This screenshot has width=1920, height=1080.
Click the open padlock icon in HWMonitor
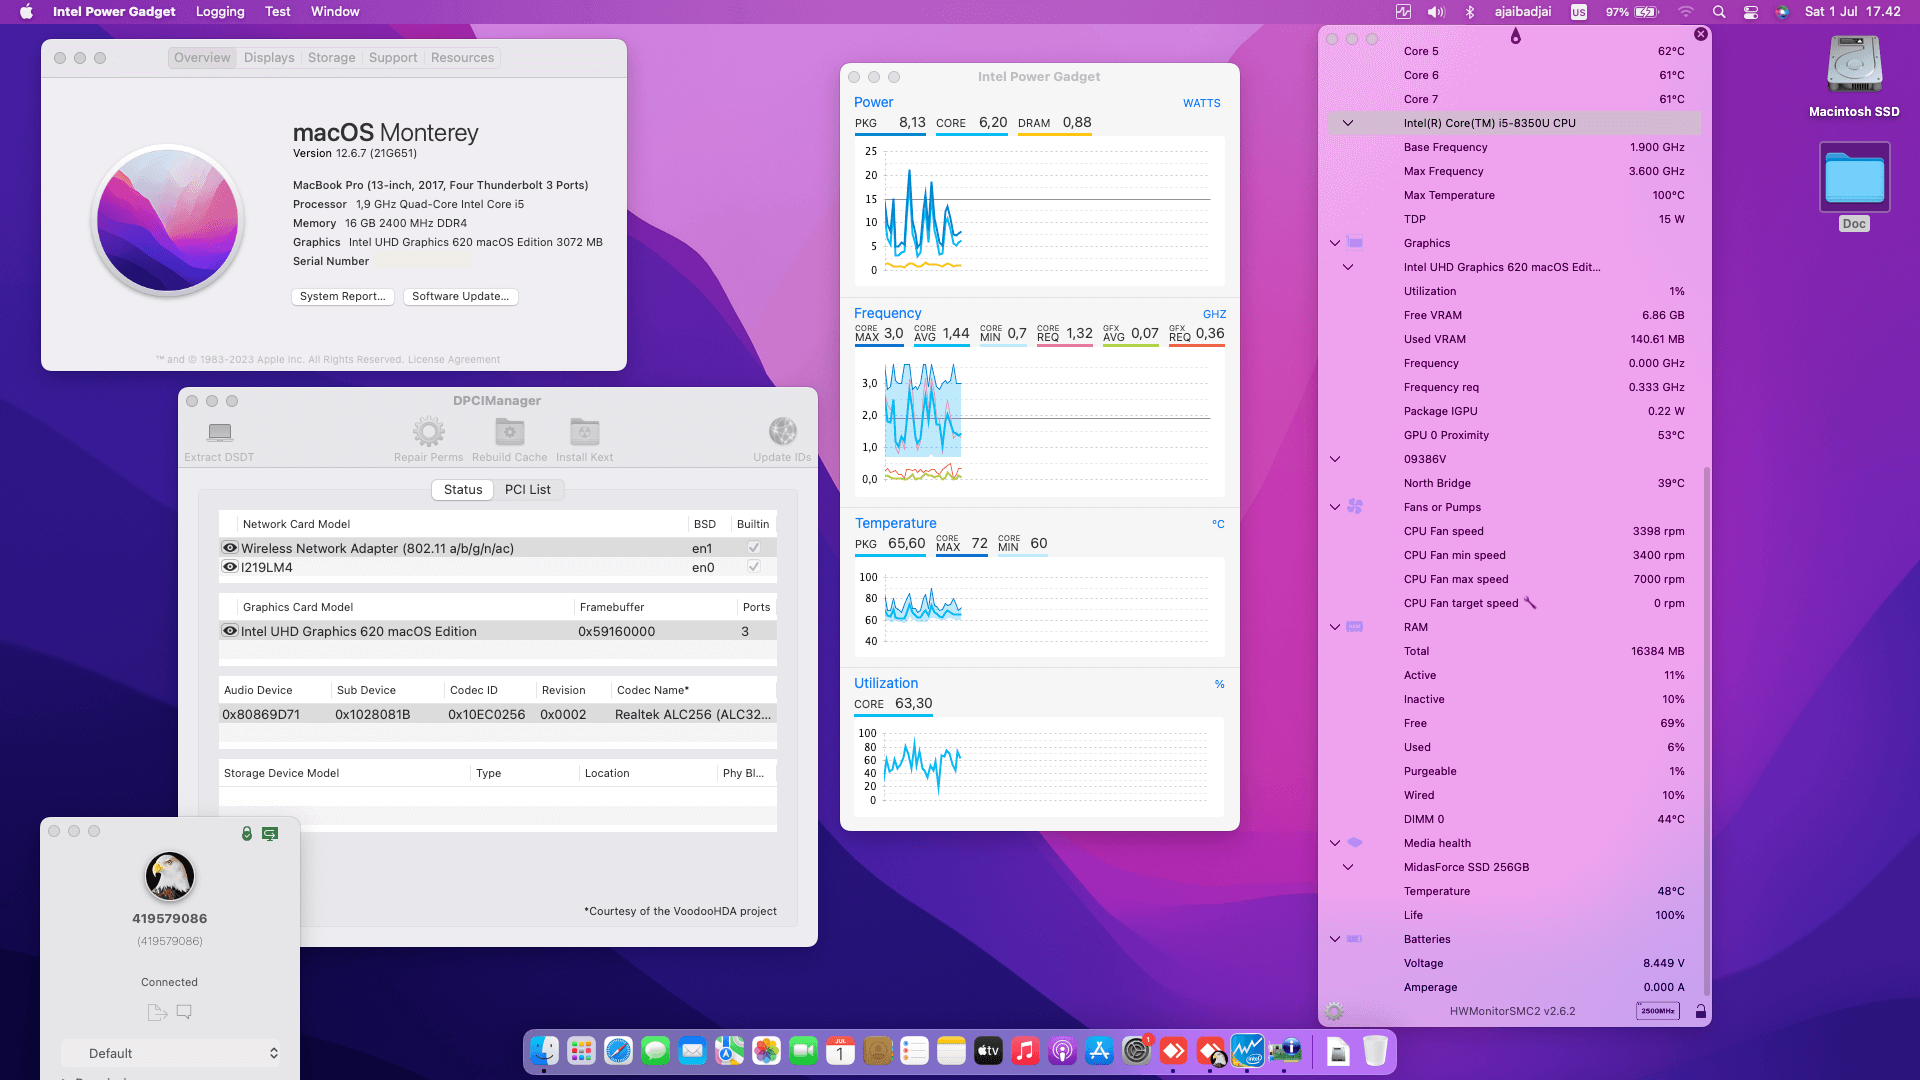tap(1700, 1011)
